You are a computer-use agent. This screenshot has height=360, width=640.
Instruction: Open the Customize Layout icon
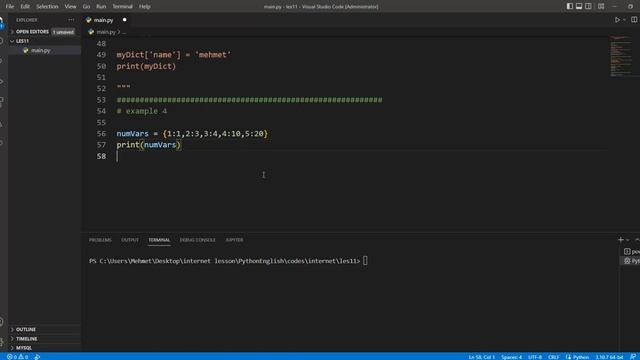(x=601, y=6)
